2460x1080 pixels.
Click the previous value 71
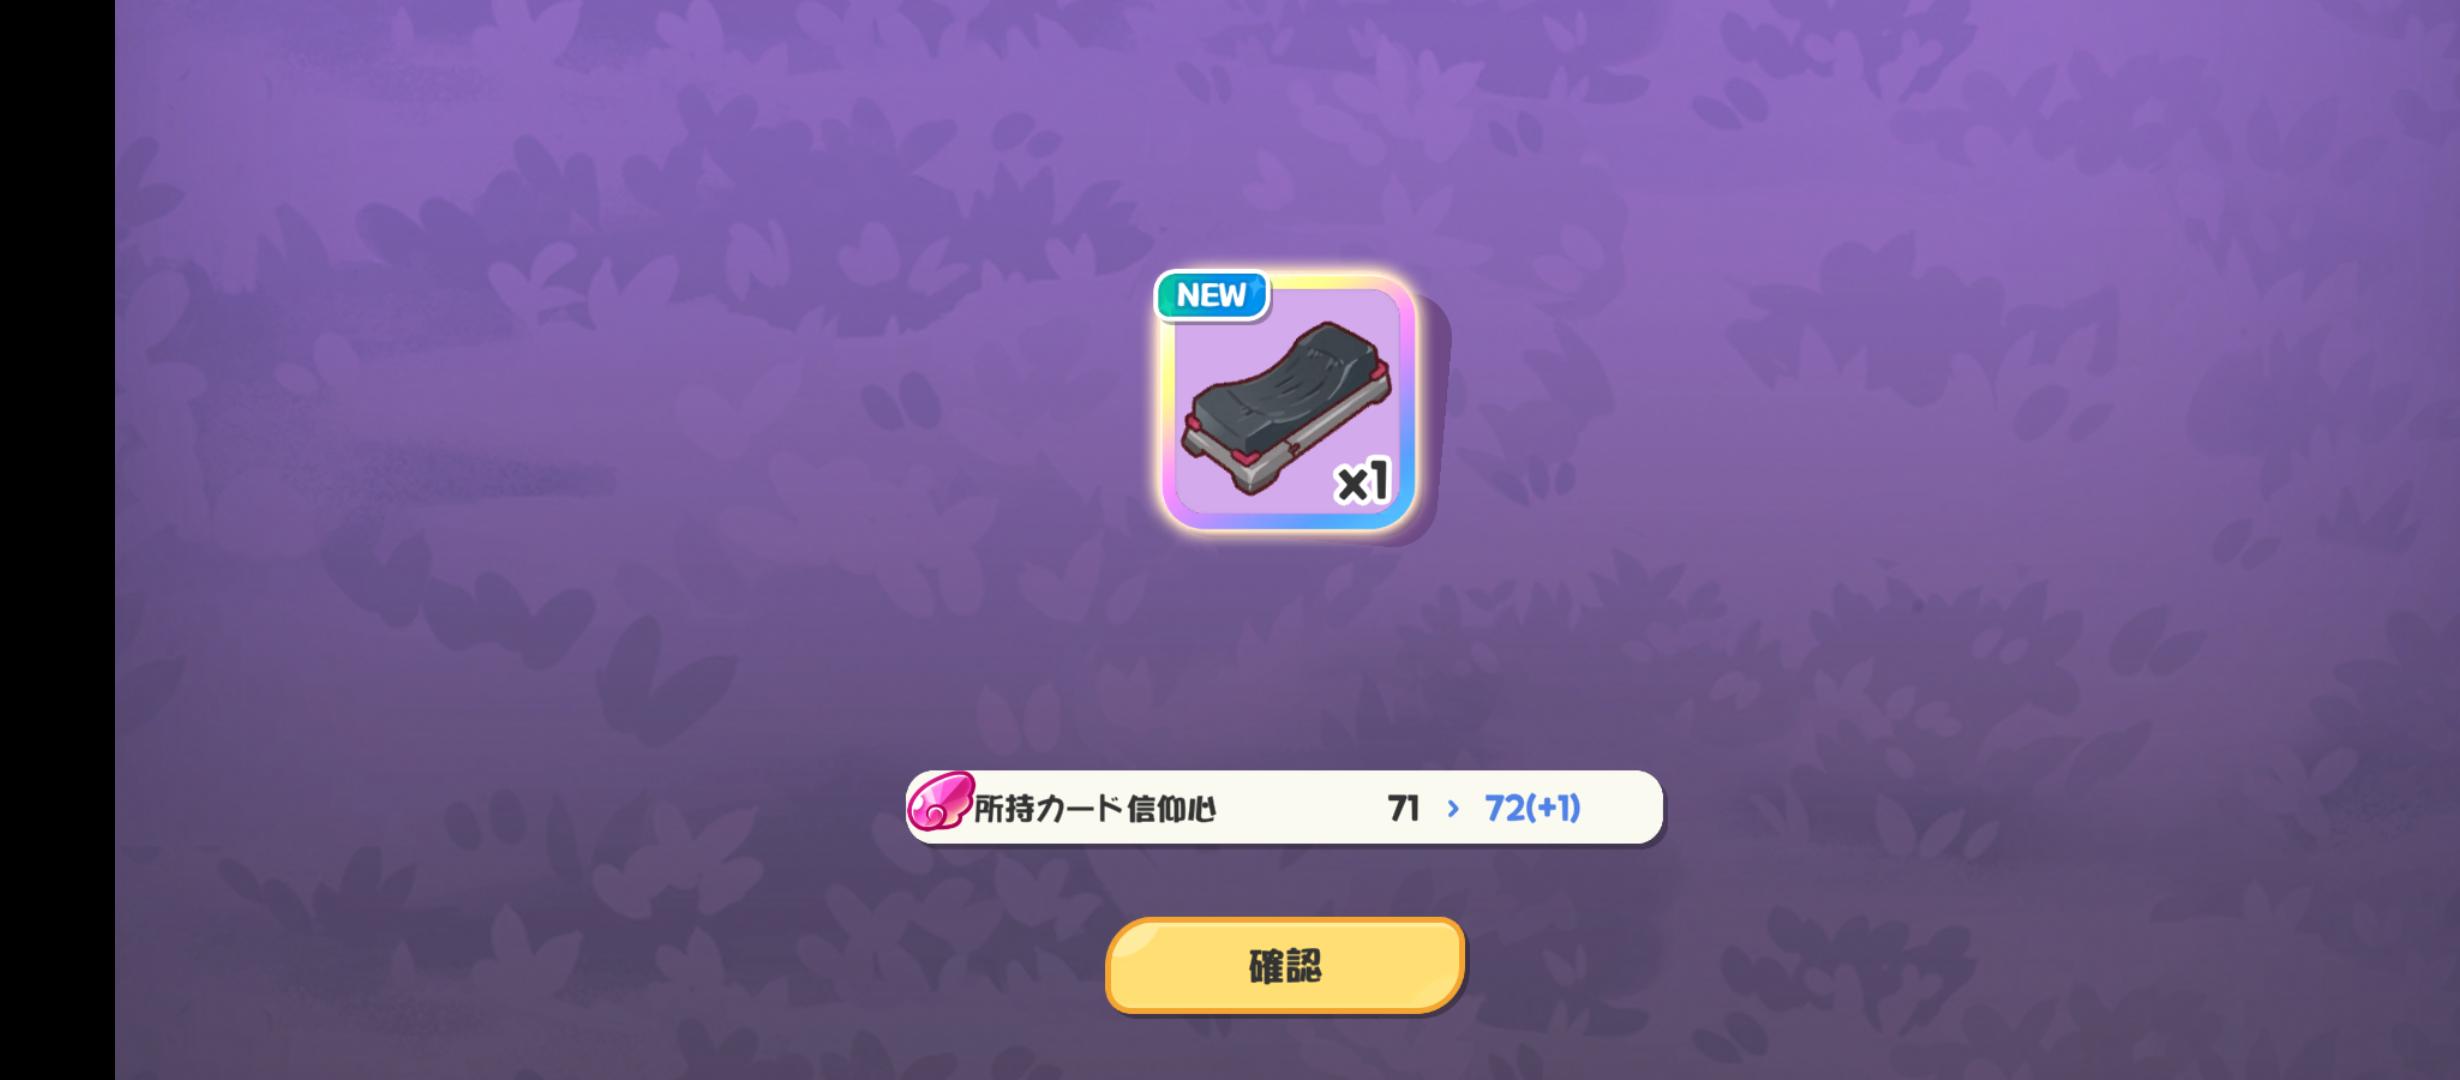pyautogui.click(x=1404, y=808)
